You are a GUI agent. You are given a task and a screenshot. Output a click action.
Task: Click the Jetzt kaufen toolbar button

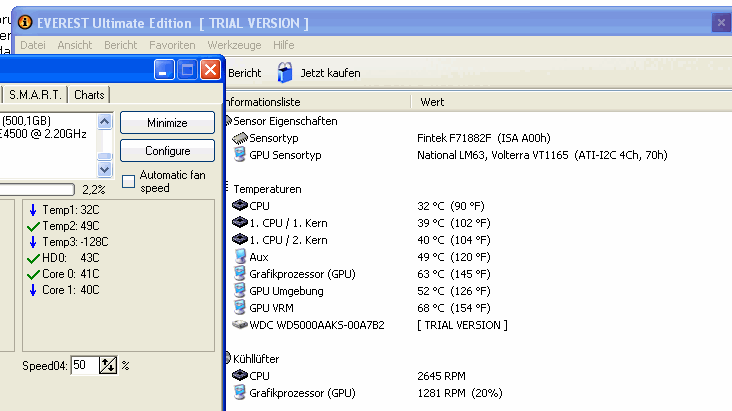(319, 73)
